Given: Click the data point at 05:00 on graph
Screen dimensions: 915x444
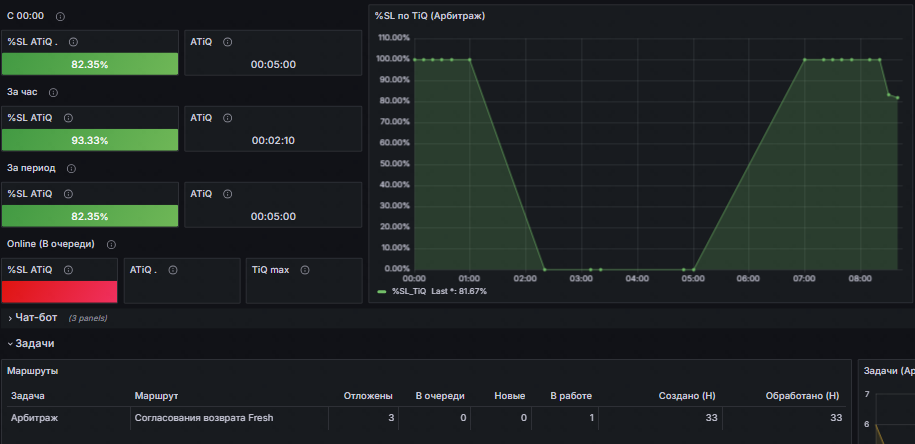Looking at the screenshot, I should (693, 270).
